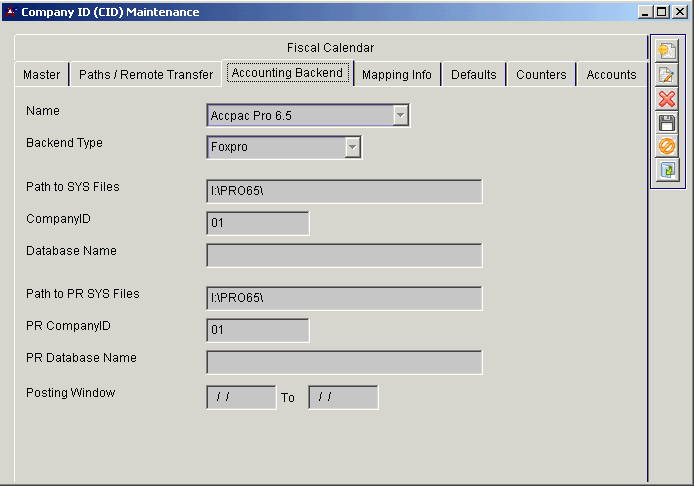Click the Posting Window start date field
Viewport: 694px width, 486px height.
[x=241, y=398]
